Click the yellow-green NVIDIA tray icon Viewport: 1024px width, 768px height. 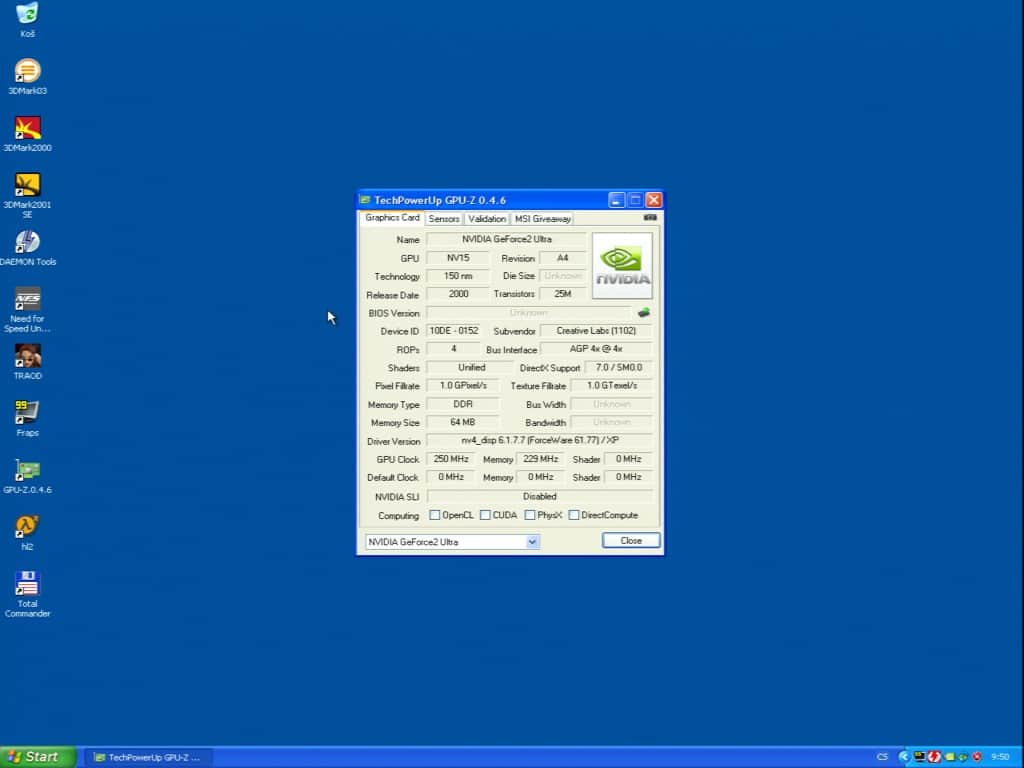950,757
